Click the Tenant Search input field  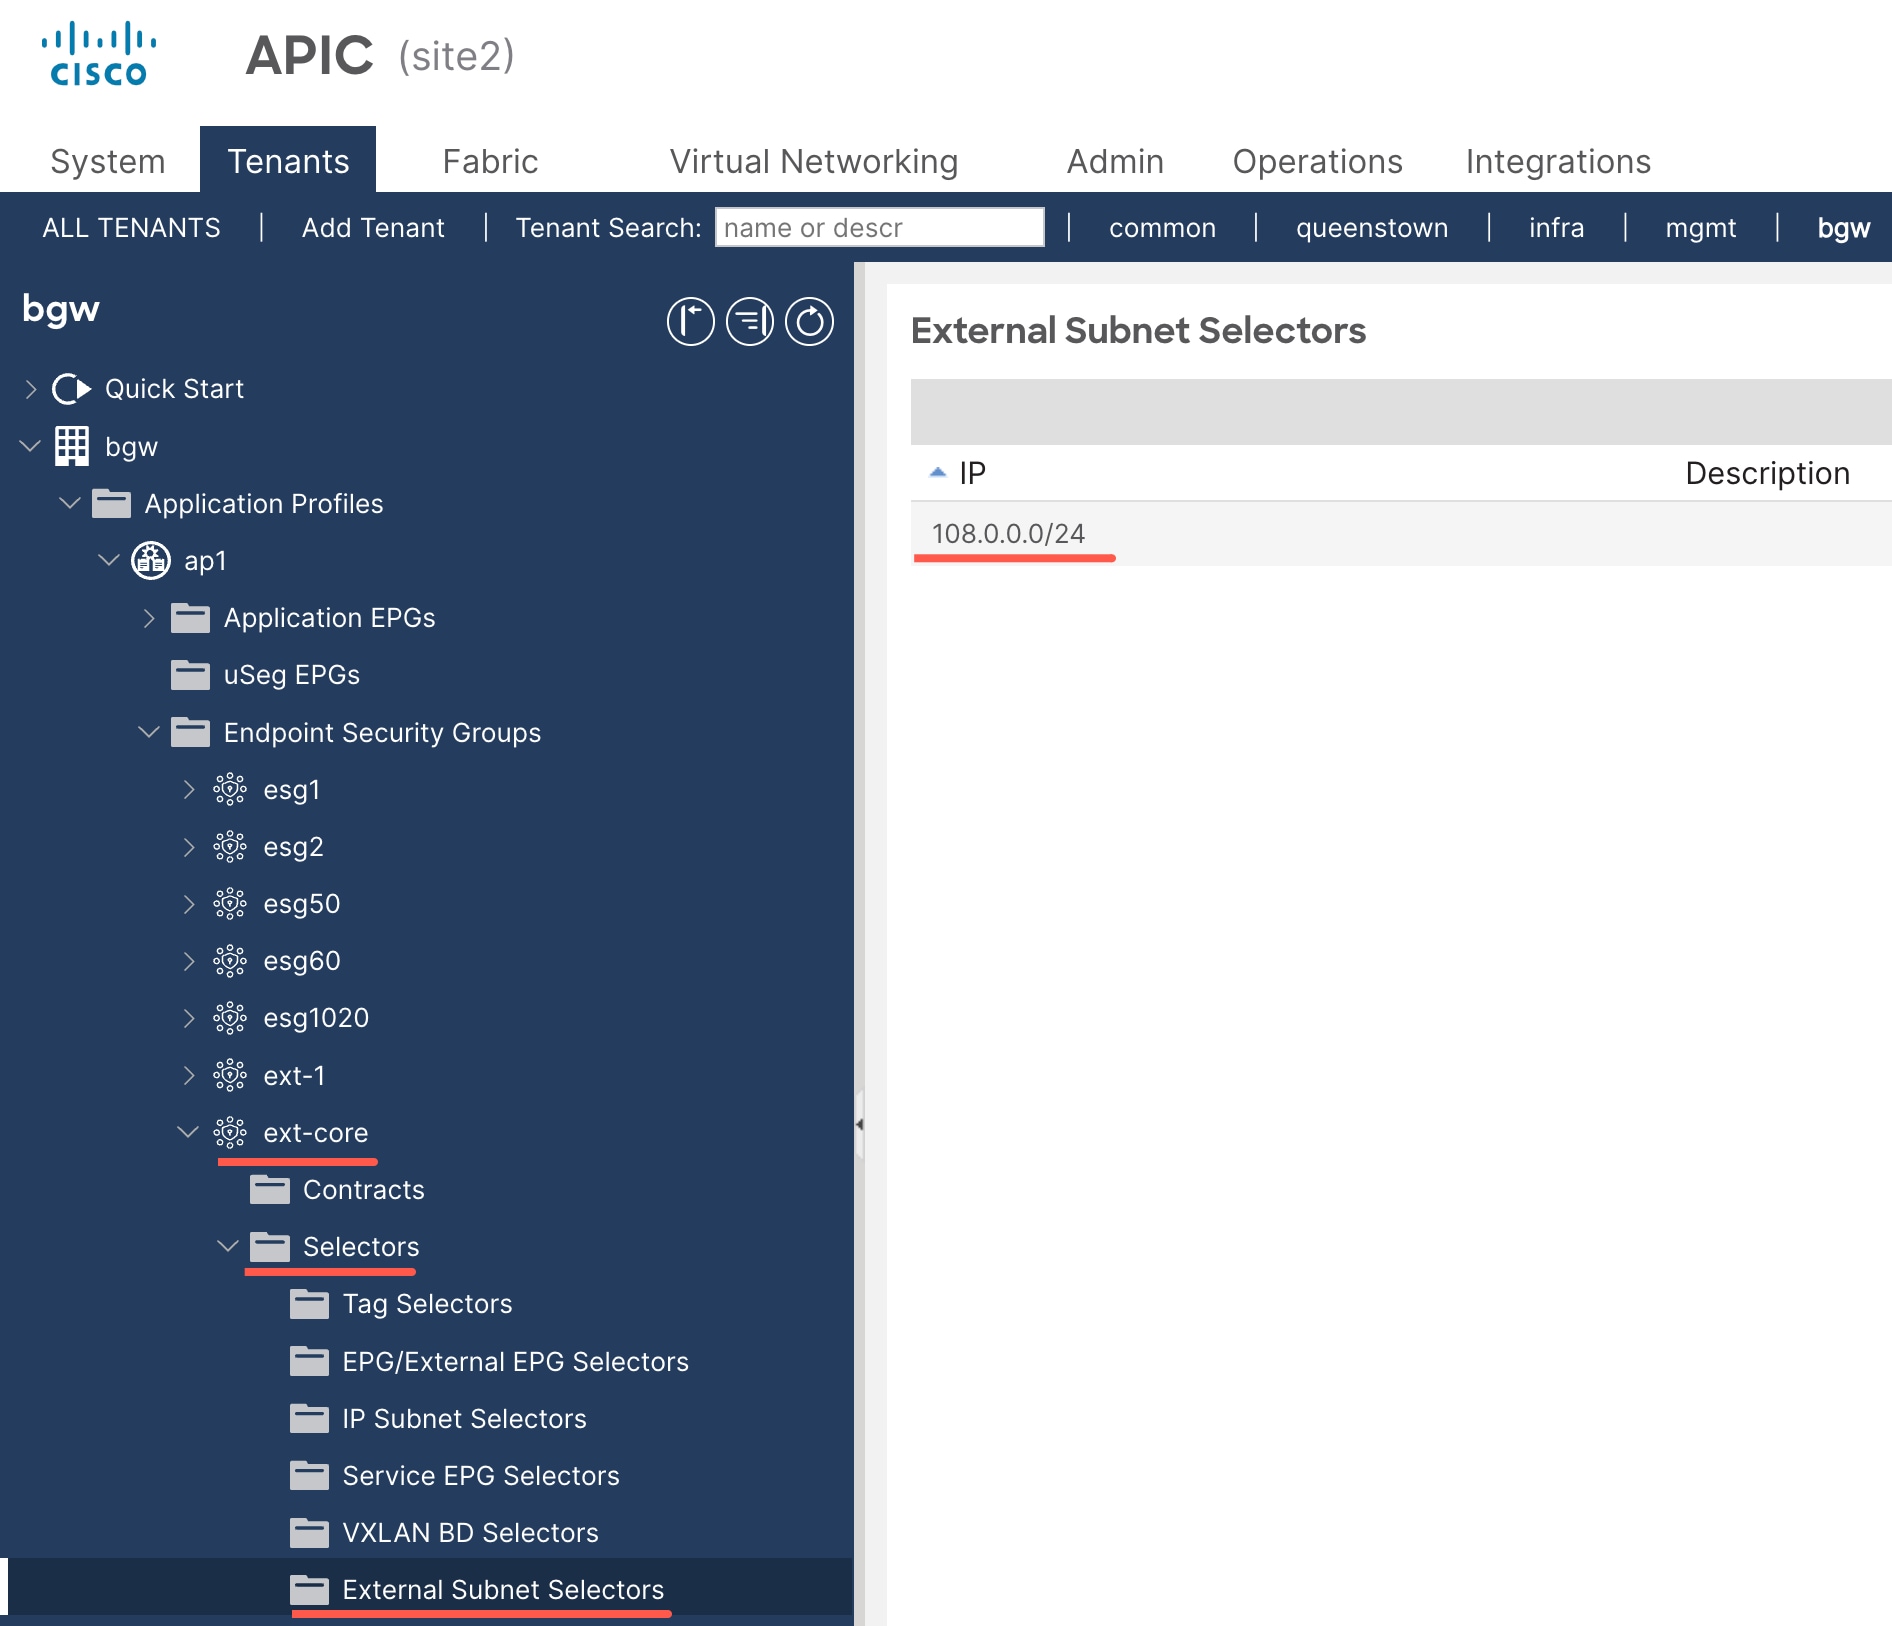click(x=879, y=228)
